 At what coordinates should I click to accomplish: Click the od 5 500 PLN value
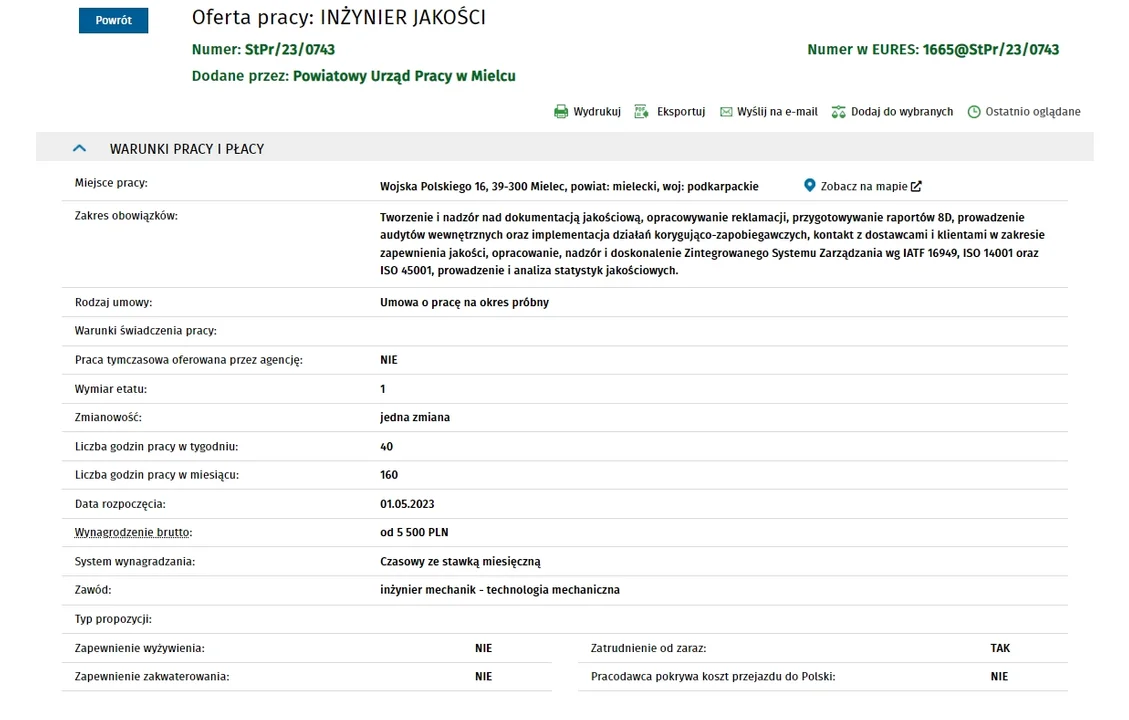point(414,532)
